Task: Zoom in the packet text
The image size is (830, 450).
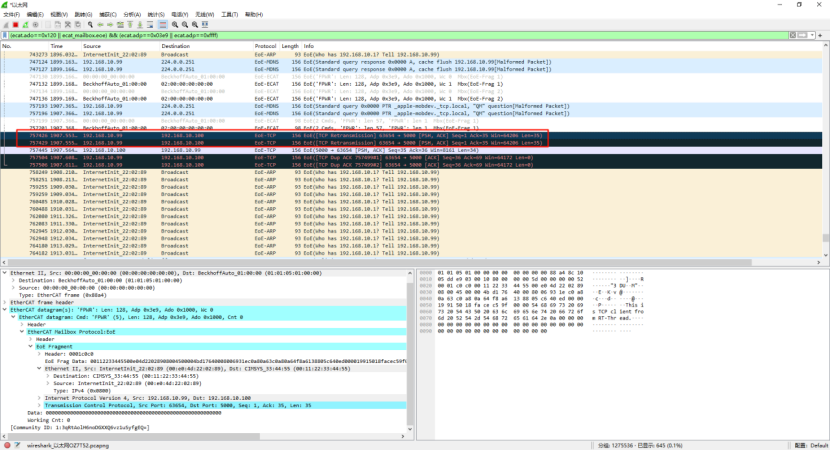Action: (175, 24)
